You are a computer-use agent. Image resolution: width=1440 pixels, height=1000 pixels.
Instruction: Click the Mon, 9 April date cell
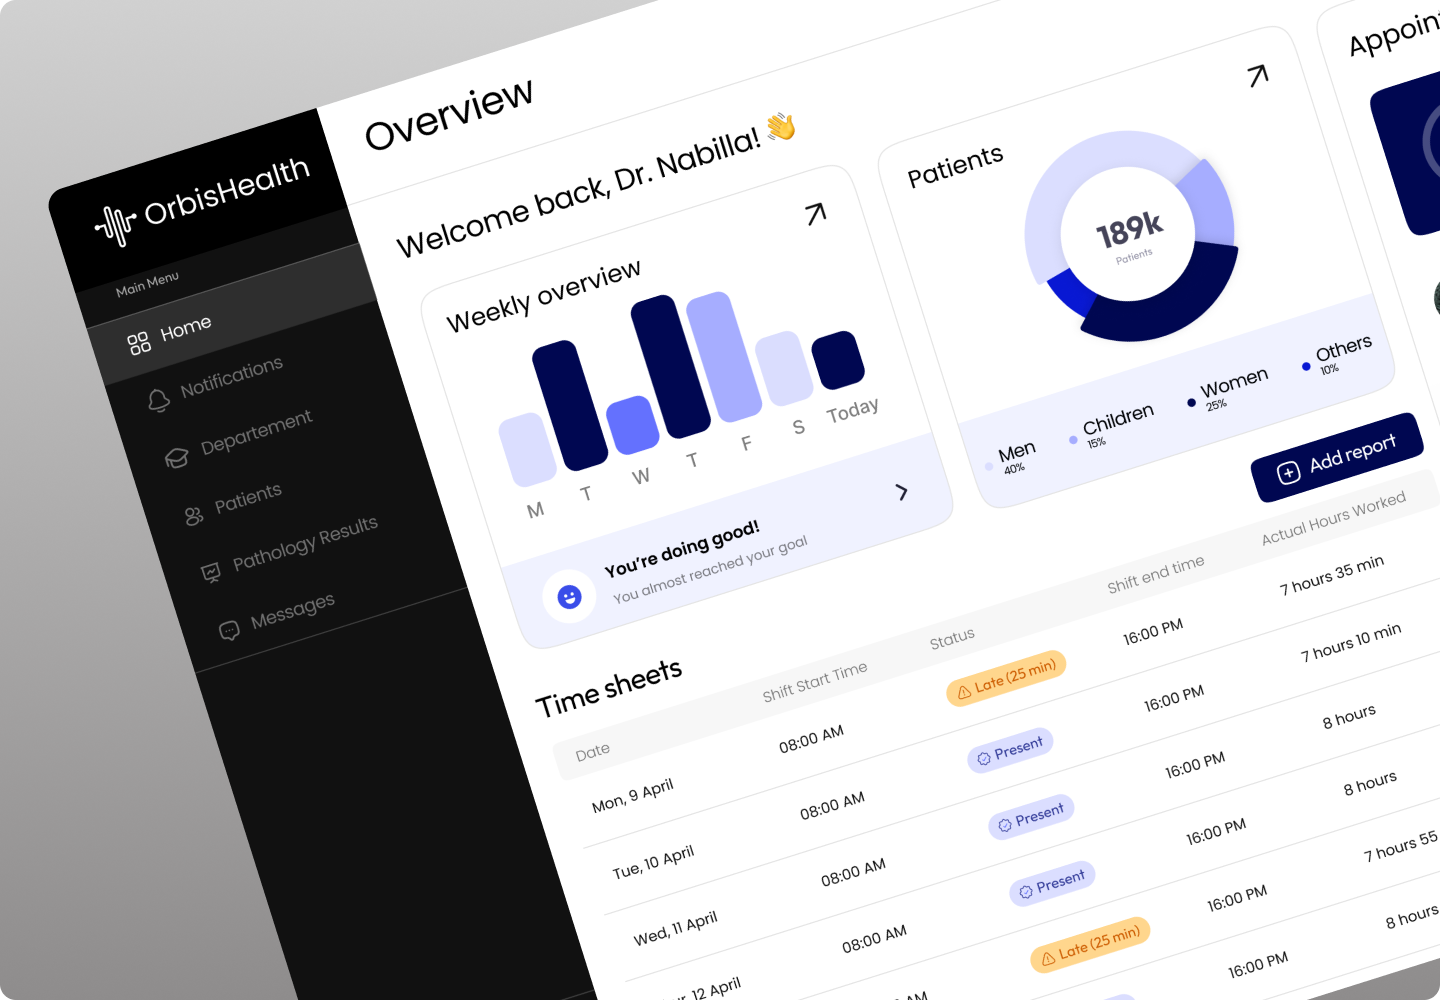[632, 796]
